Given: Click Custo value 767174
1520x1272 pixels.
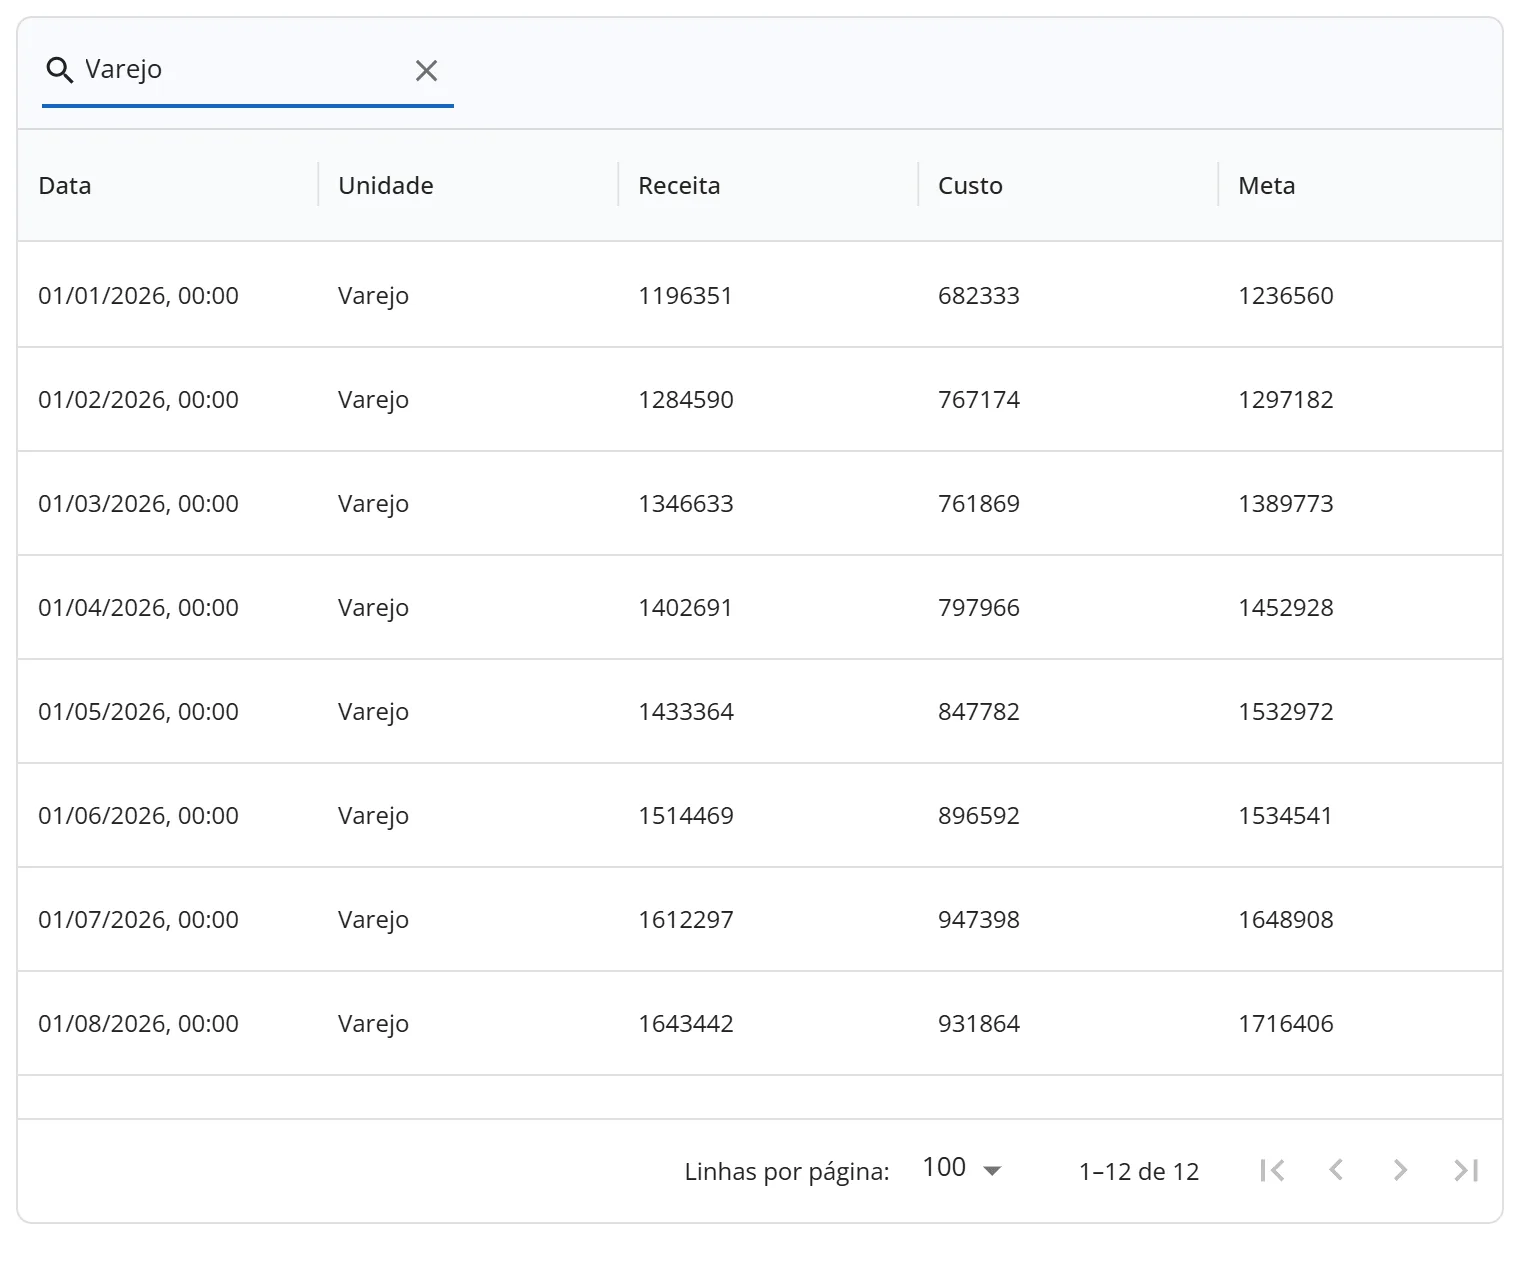Looking at the screenshot, I should click(979, 400).
